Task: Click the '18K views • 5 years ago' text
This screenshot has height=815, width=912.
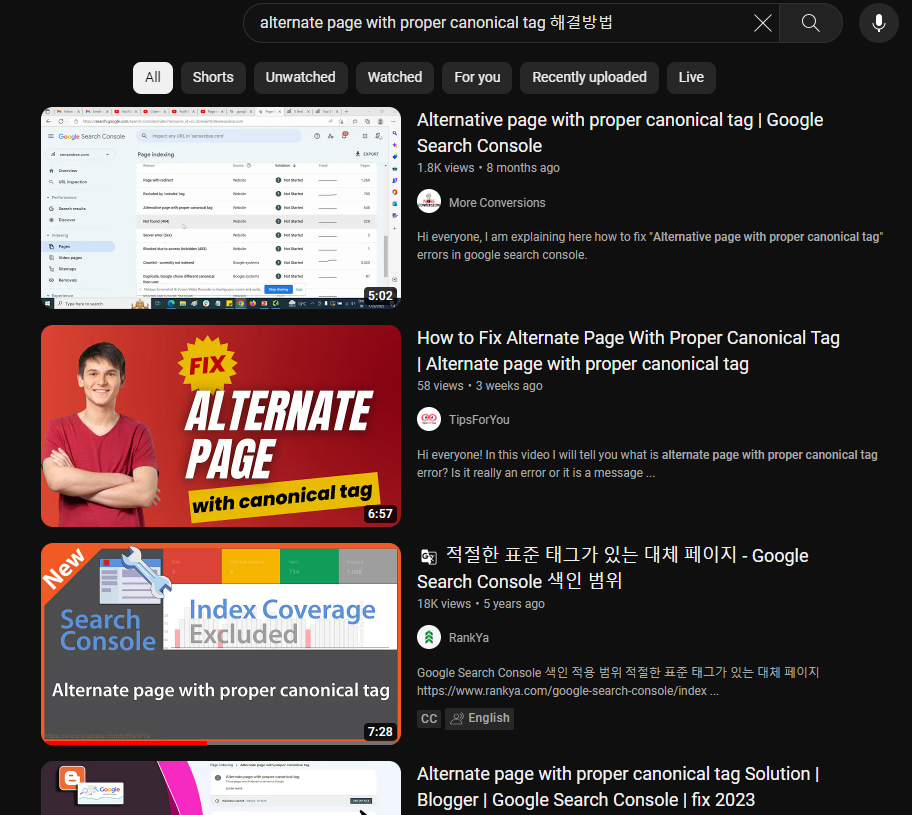Action: click(x=480, y=604)
